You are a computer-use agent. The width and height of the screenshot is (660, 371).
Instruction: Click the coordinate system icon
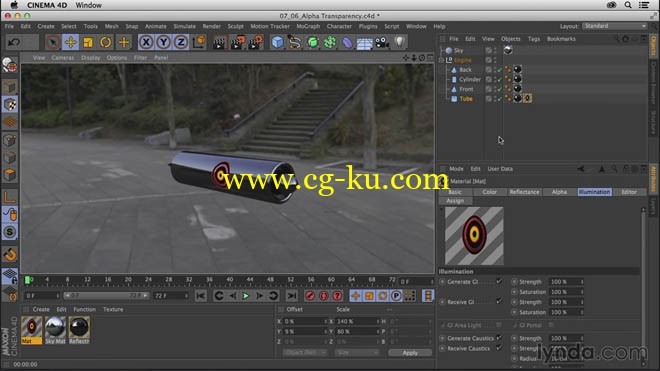[x=199, y=42]
